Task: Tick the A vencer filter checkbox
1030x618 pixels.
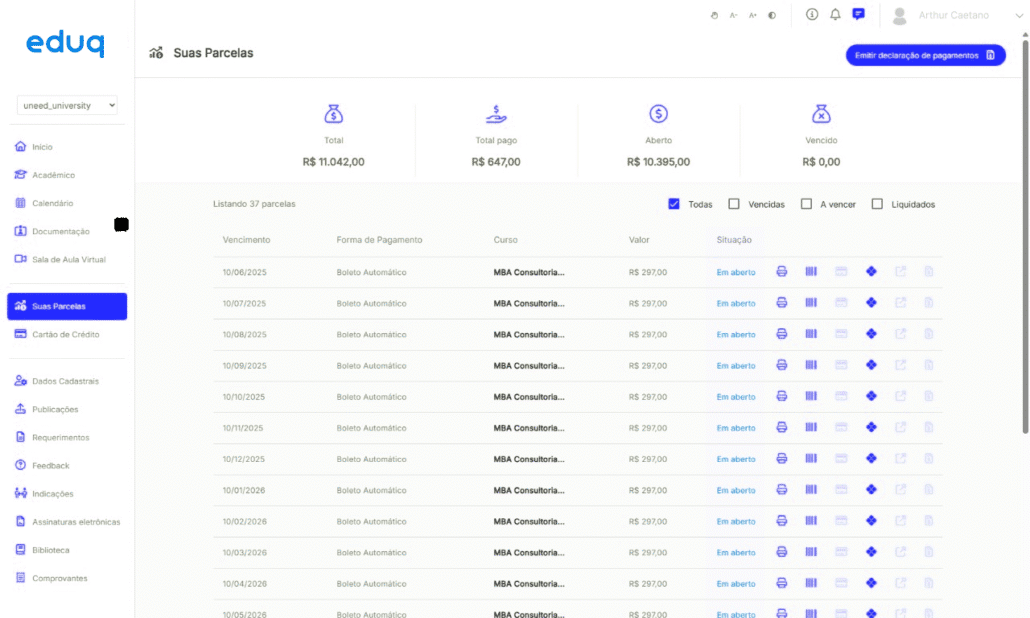Action: tap(806, 204)
